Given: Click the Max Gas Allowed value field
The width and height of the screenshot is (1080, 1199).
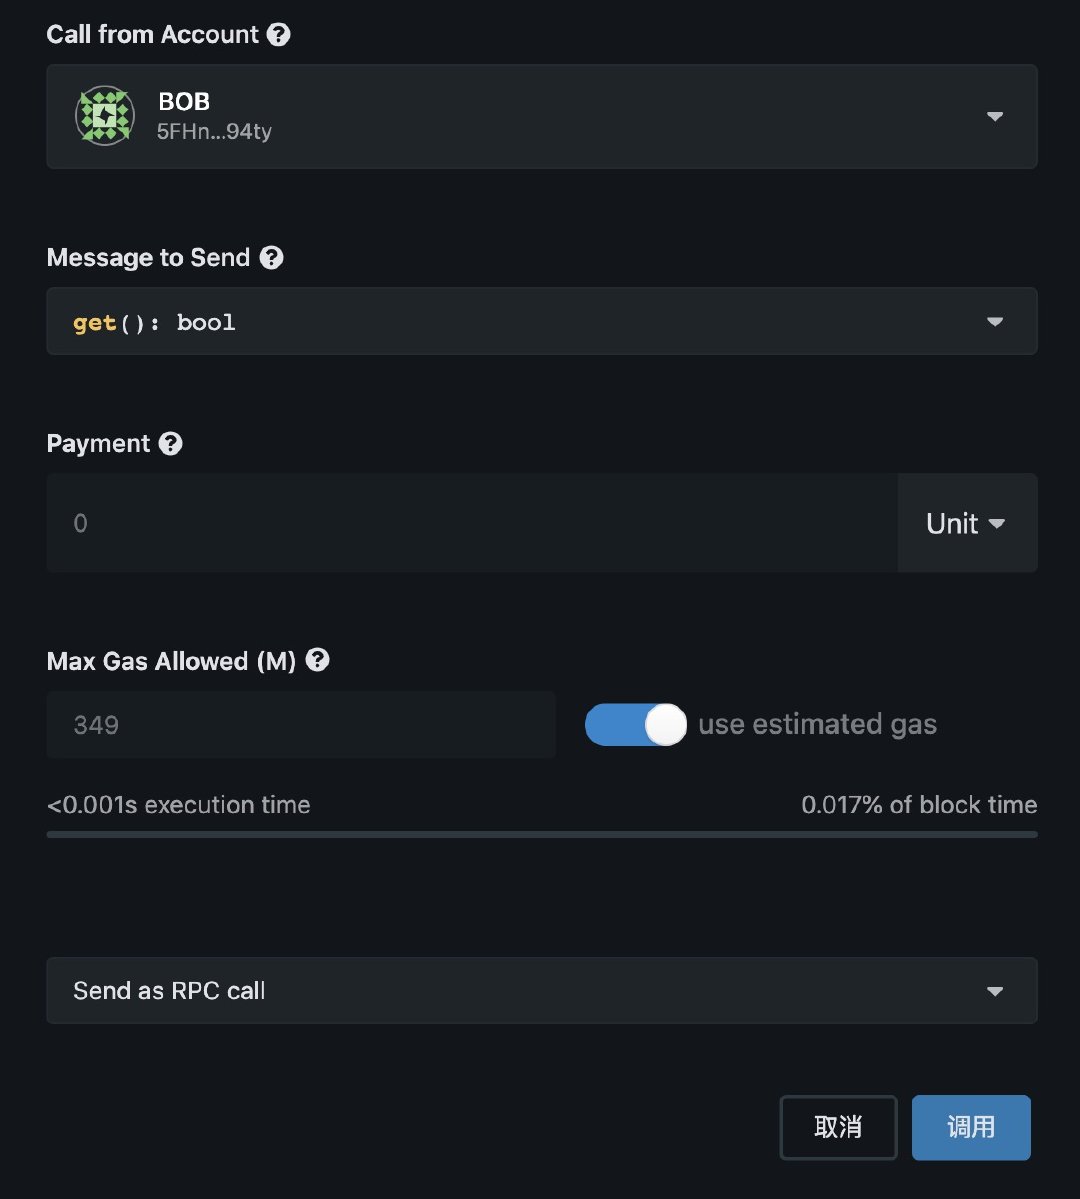Looking at the screenshot, I should point(300,725).
